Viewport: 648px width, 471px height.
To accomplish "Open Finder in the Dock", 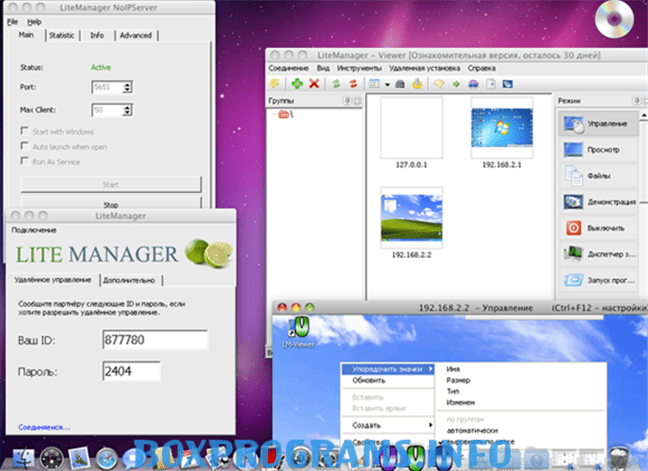I will click(23, 458).
